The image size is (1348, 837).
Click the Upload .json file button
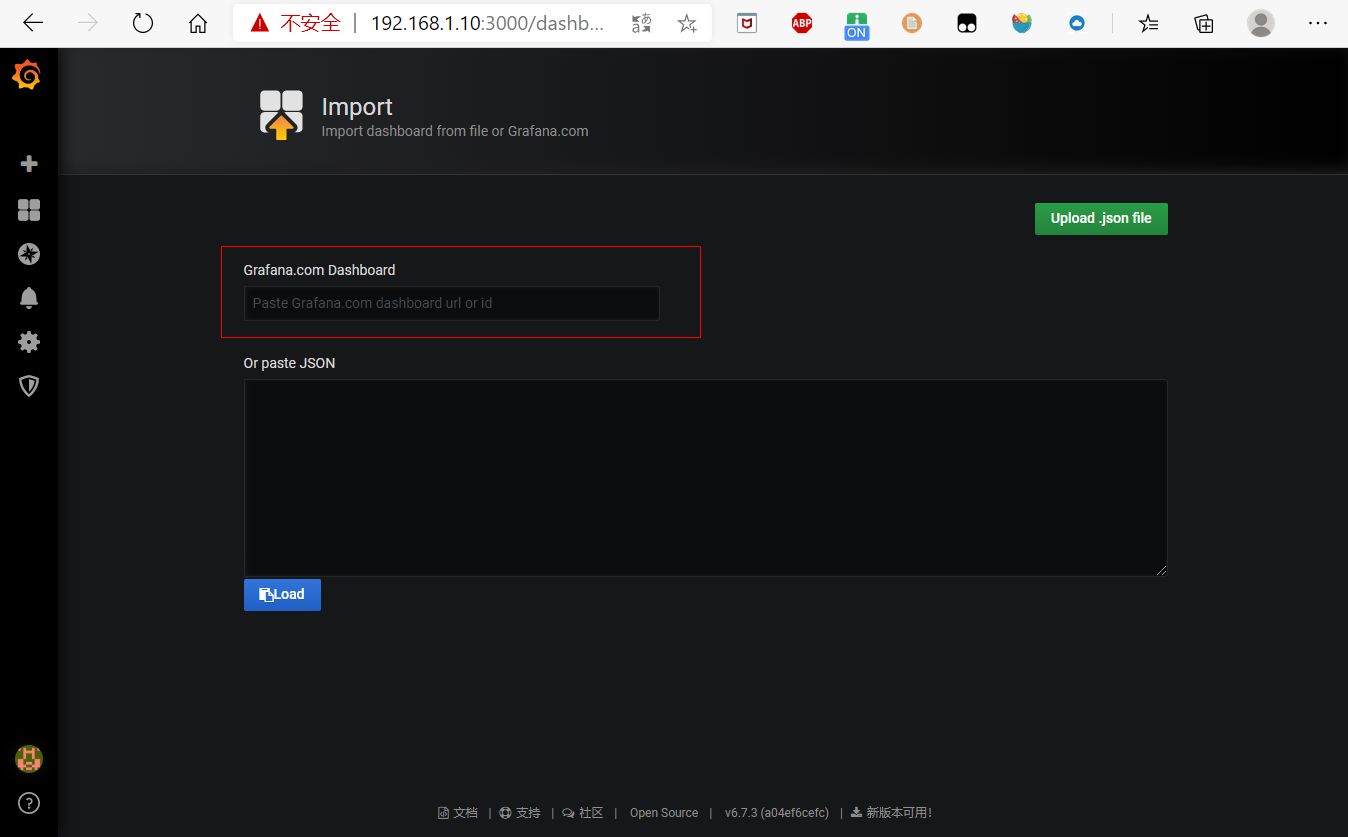click(x=1101, y=219)
